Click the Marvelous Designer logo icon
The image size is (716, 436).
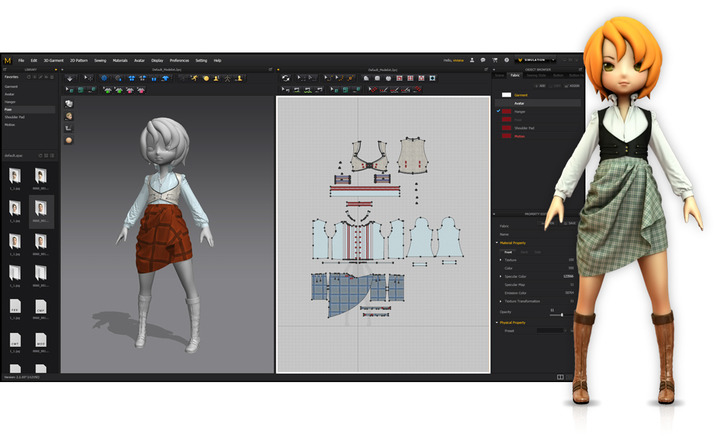pyautogui.click(x=7, y=60)
